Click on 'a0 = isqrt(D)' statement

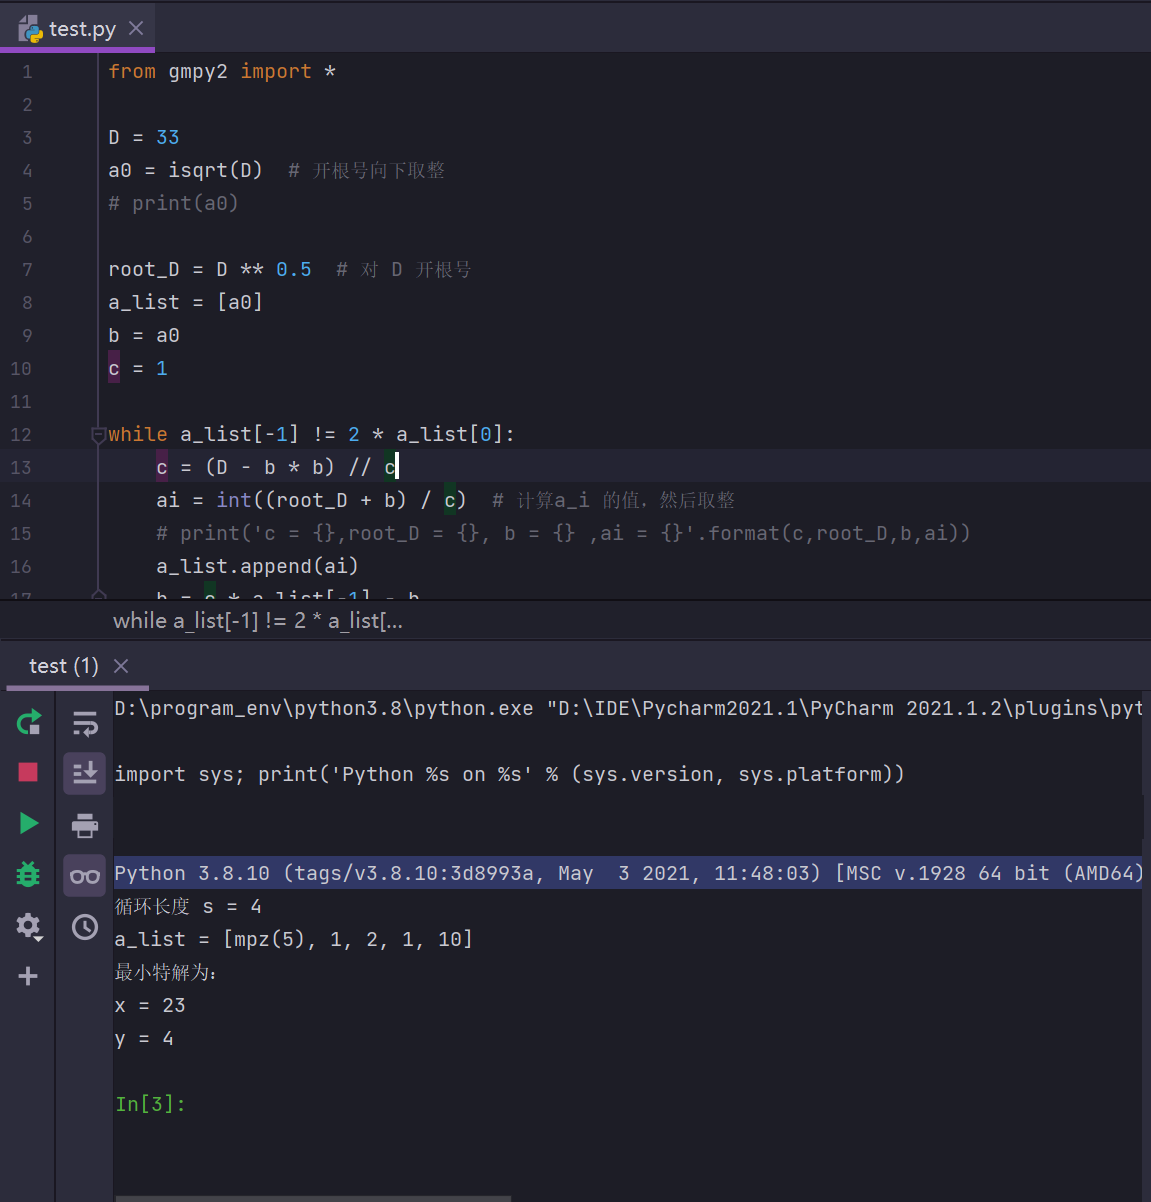[x=185, y=170]
